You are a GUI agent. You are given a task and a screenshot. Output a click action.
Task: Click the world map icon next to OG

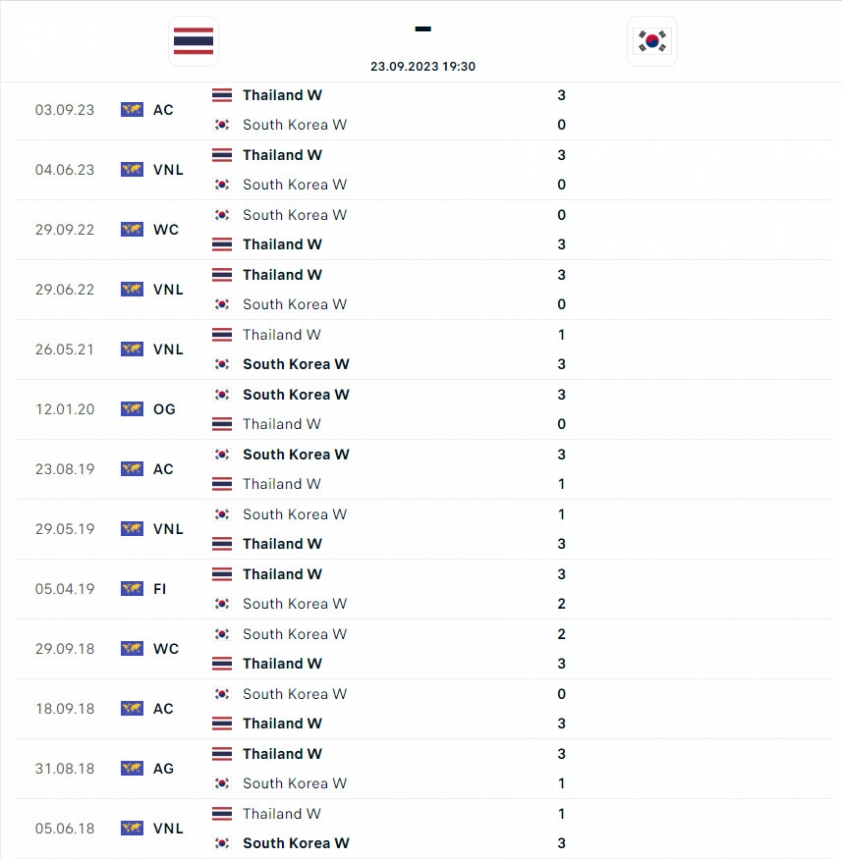[132, 409]
